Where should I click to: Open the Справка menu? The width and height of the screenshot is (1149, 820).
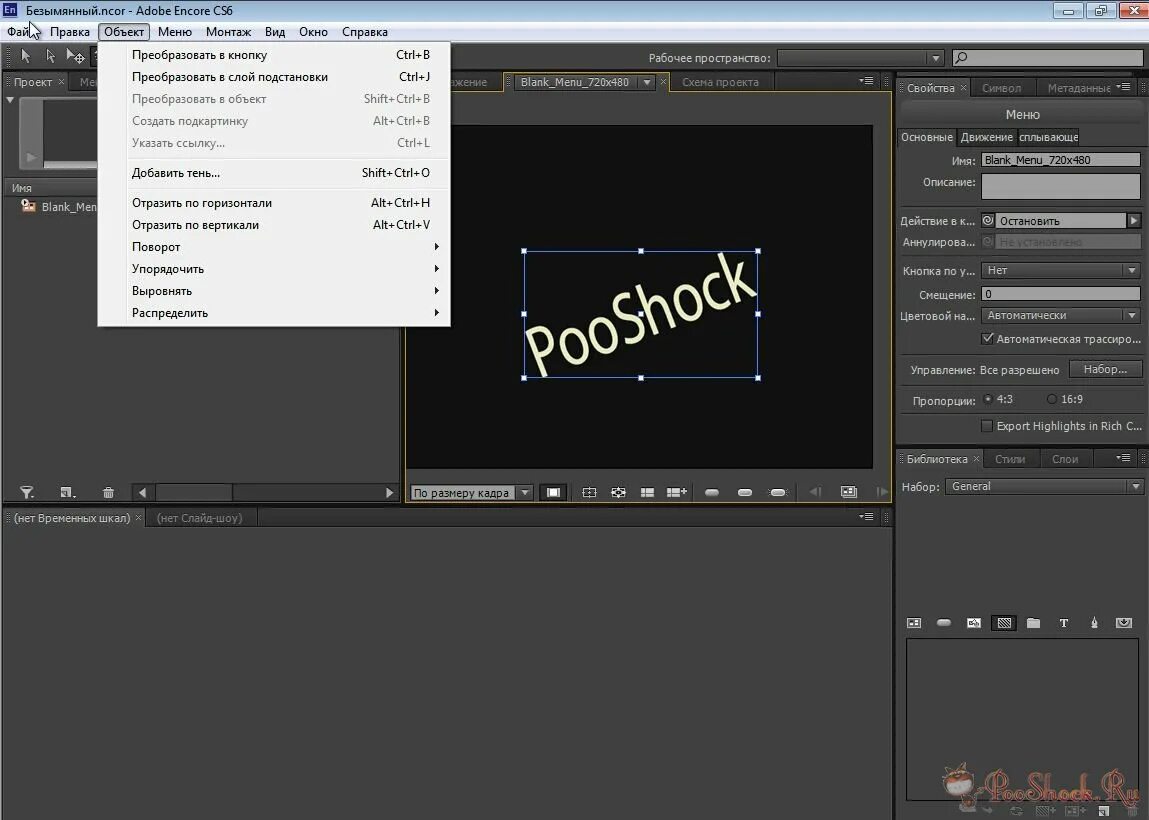[x=364, y=32]
